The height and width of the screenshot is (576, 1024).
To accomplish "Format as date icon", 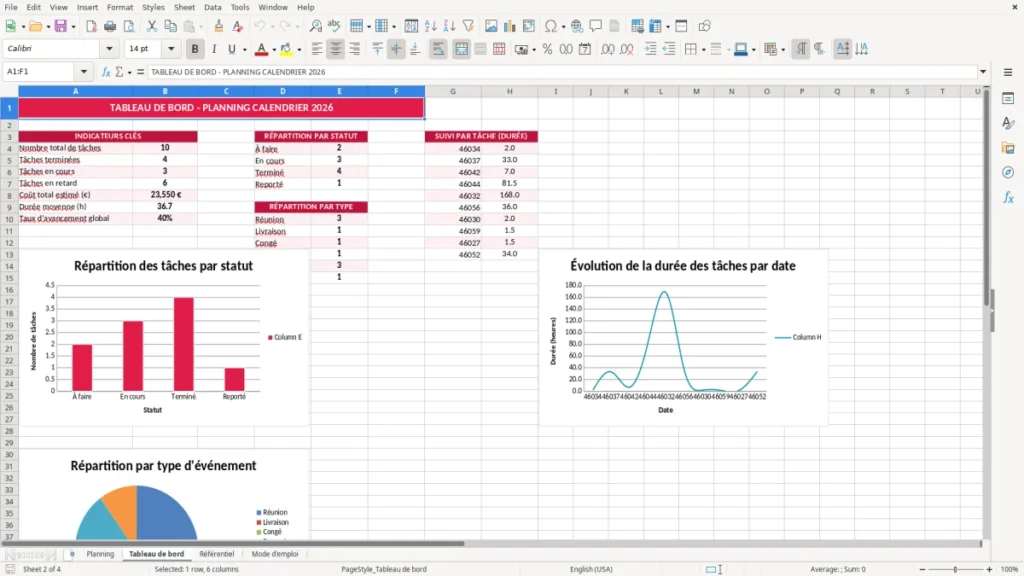I will coord(585,49).
